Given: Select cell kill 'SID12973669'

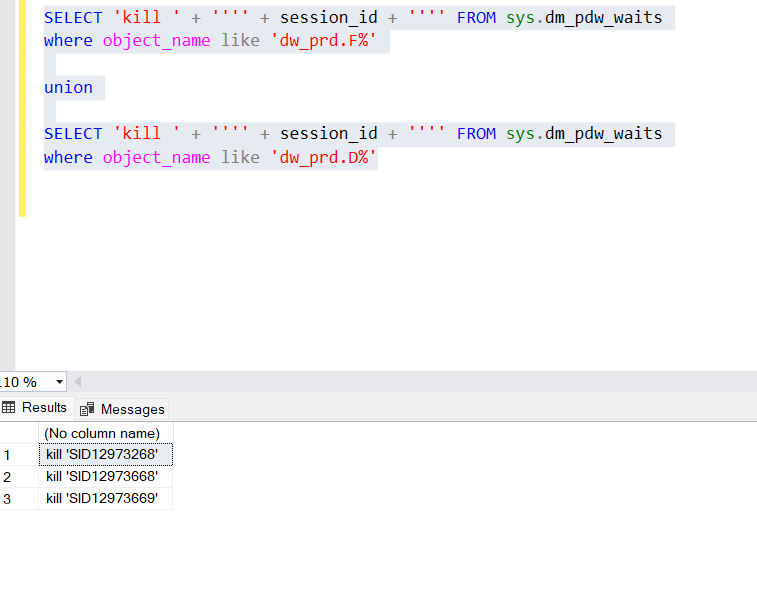Looking at the screenshot, I should click(x=105, y=498).
